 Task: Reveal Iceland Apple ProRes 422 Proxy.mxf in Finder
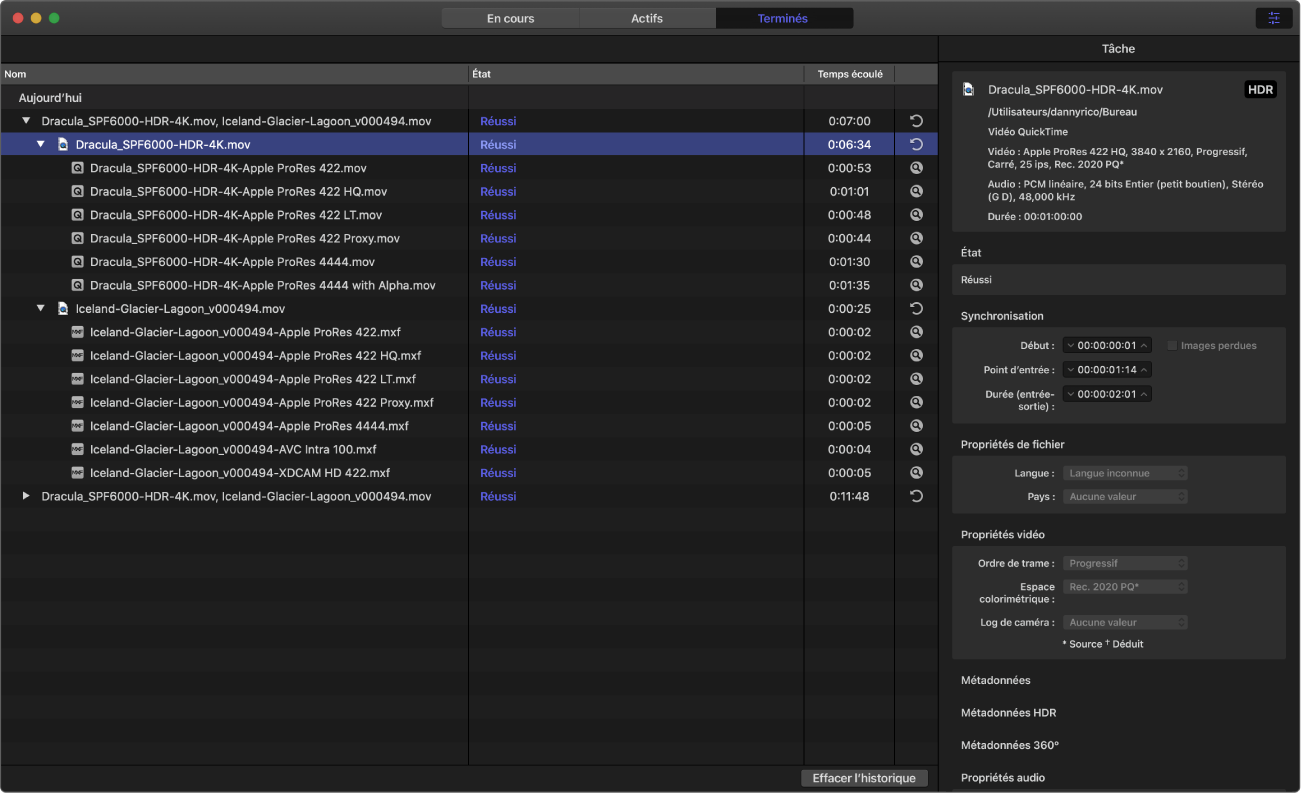coord(916,402)
